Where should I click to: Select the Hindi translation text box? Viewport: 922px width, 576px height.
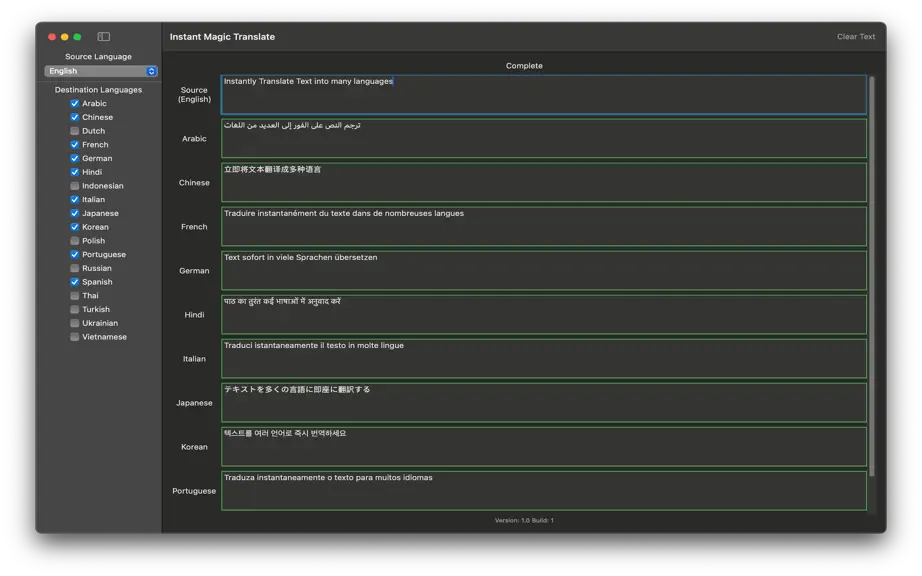tap(543, 315)
